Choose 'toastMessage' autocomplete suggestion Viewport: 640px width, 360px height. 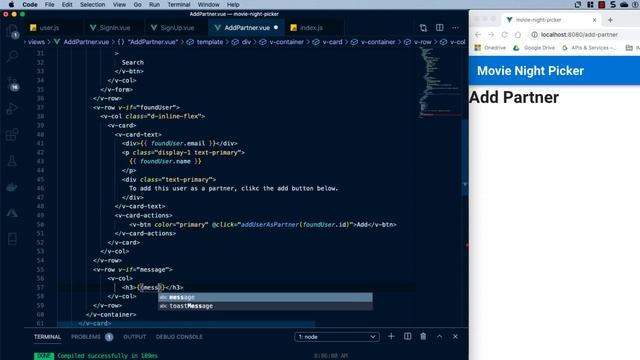(x=265, y=306)
